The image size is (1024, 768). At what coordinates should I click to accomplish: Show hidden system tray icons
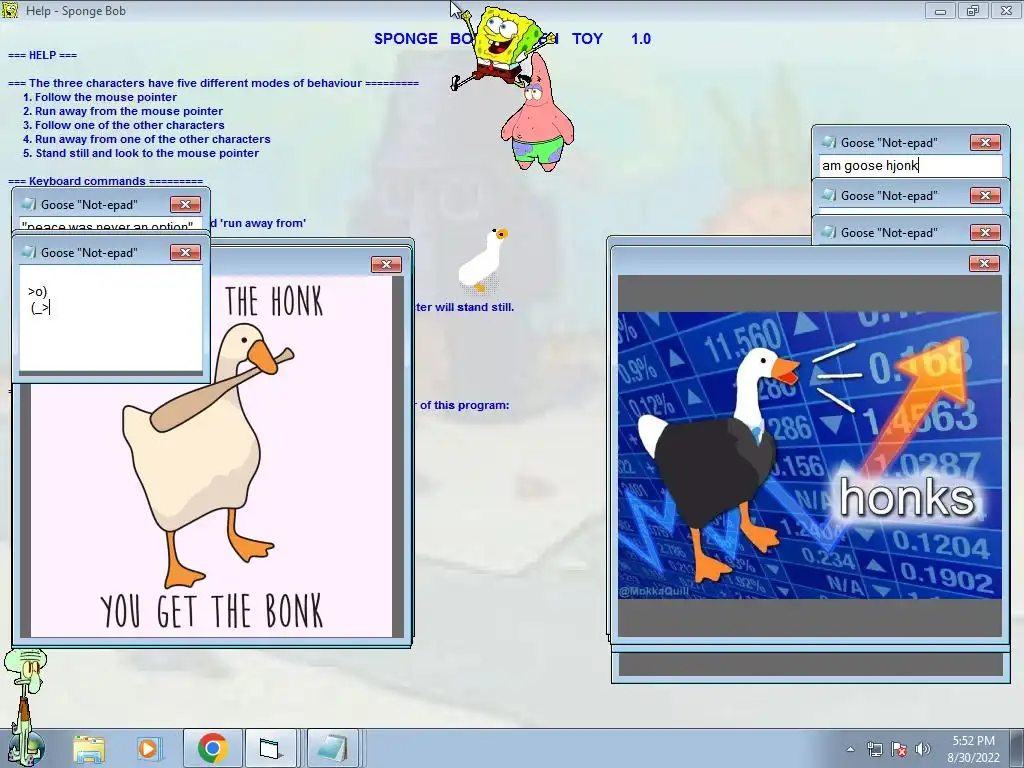pyautogui.click(x=850, y=749)
